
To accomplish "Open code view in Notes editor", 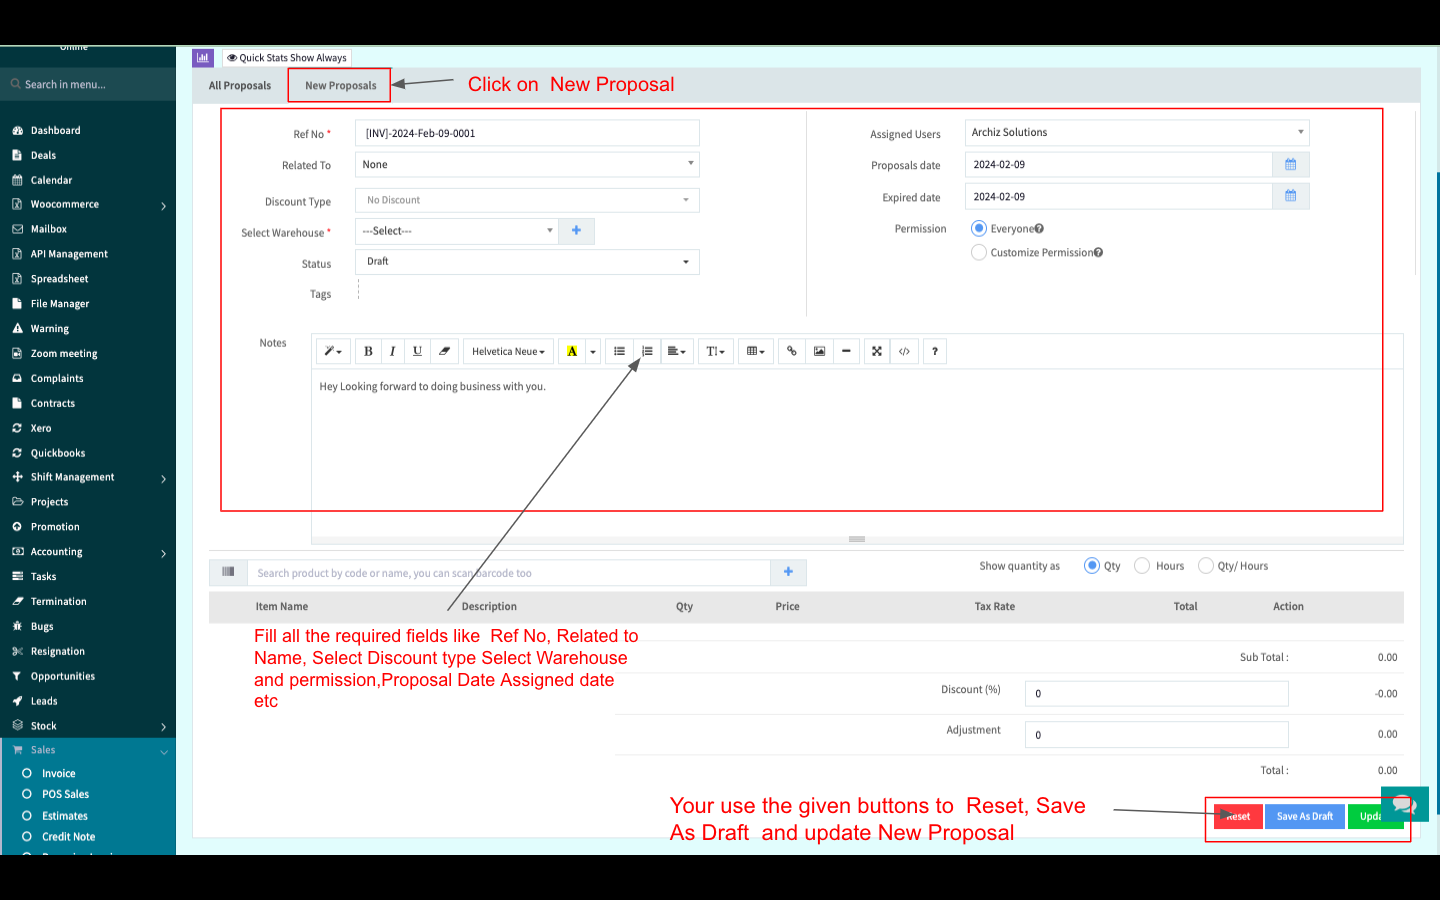I will [x=904, y=351].
